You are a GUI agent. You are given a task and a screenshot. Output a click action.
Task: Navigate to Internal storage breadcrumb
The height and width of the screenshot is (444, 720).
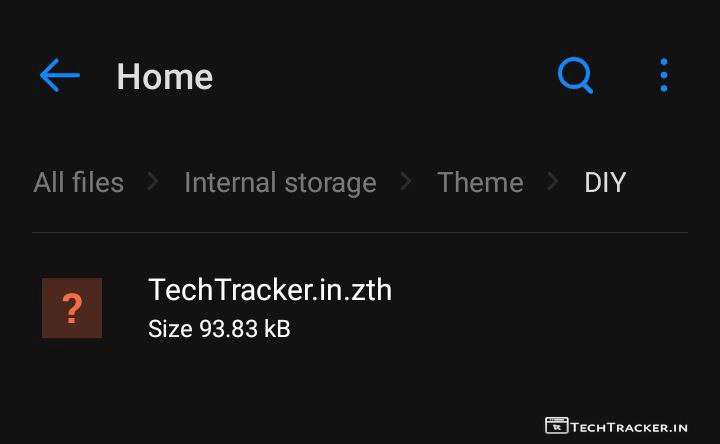coord(280,183)
